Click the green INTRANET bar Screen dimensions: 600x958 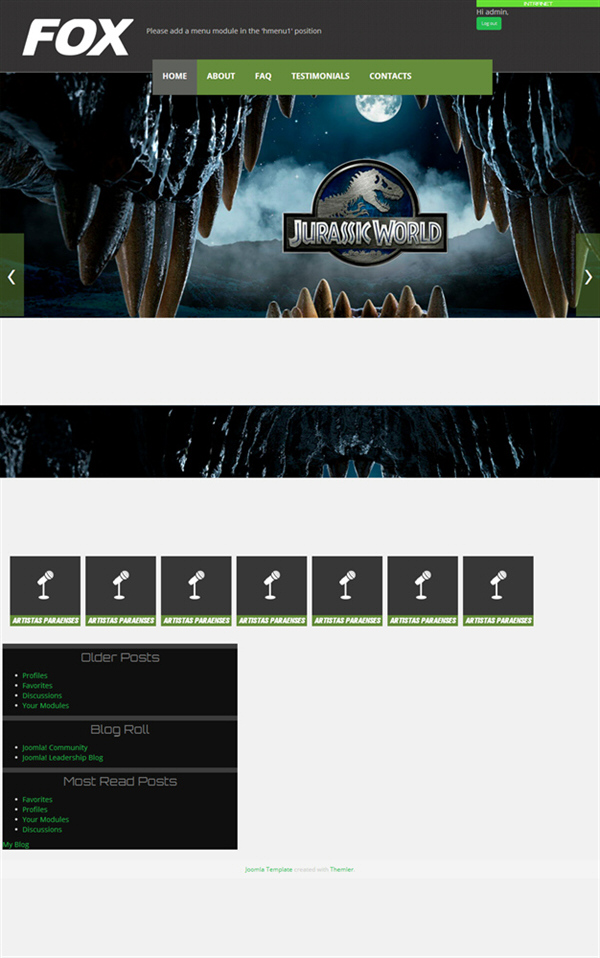[538, 4]
